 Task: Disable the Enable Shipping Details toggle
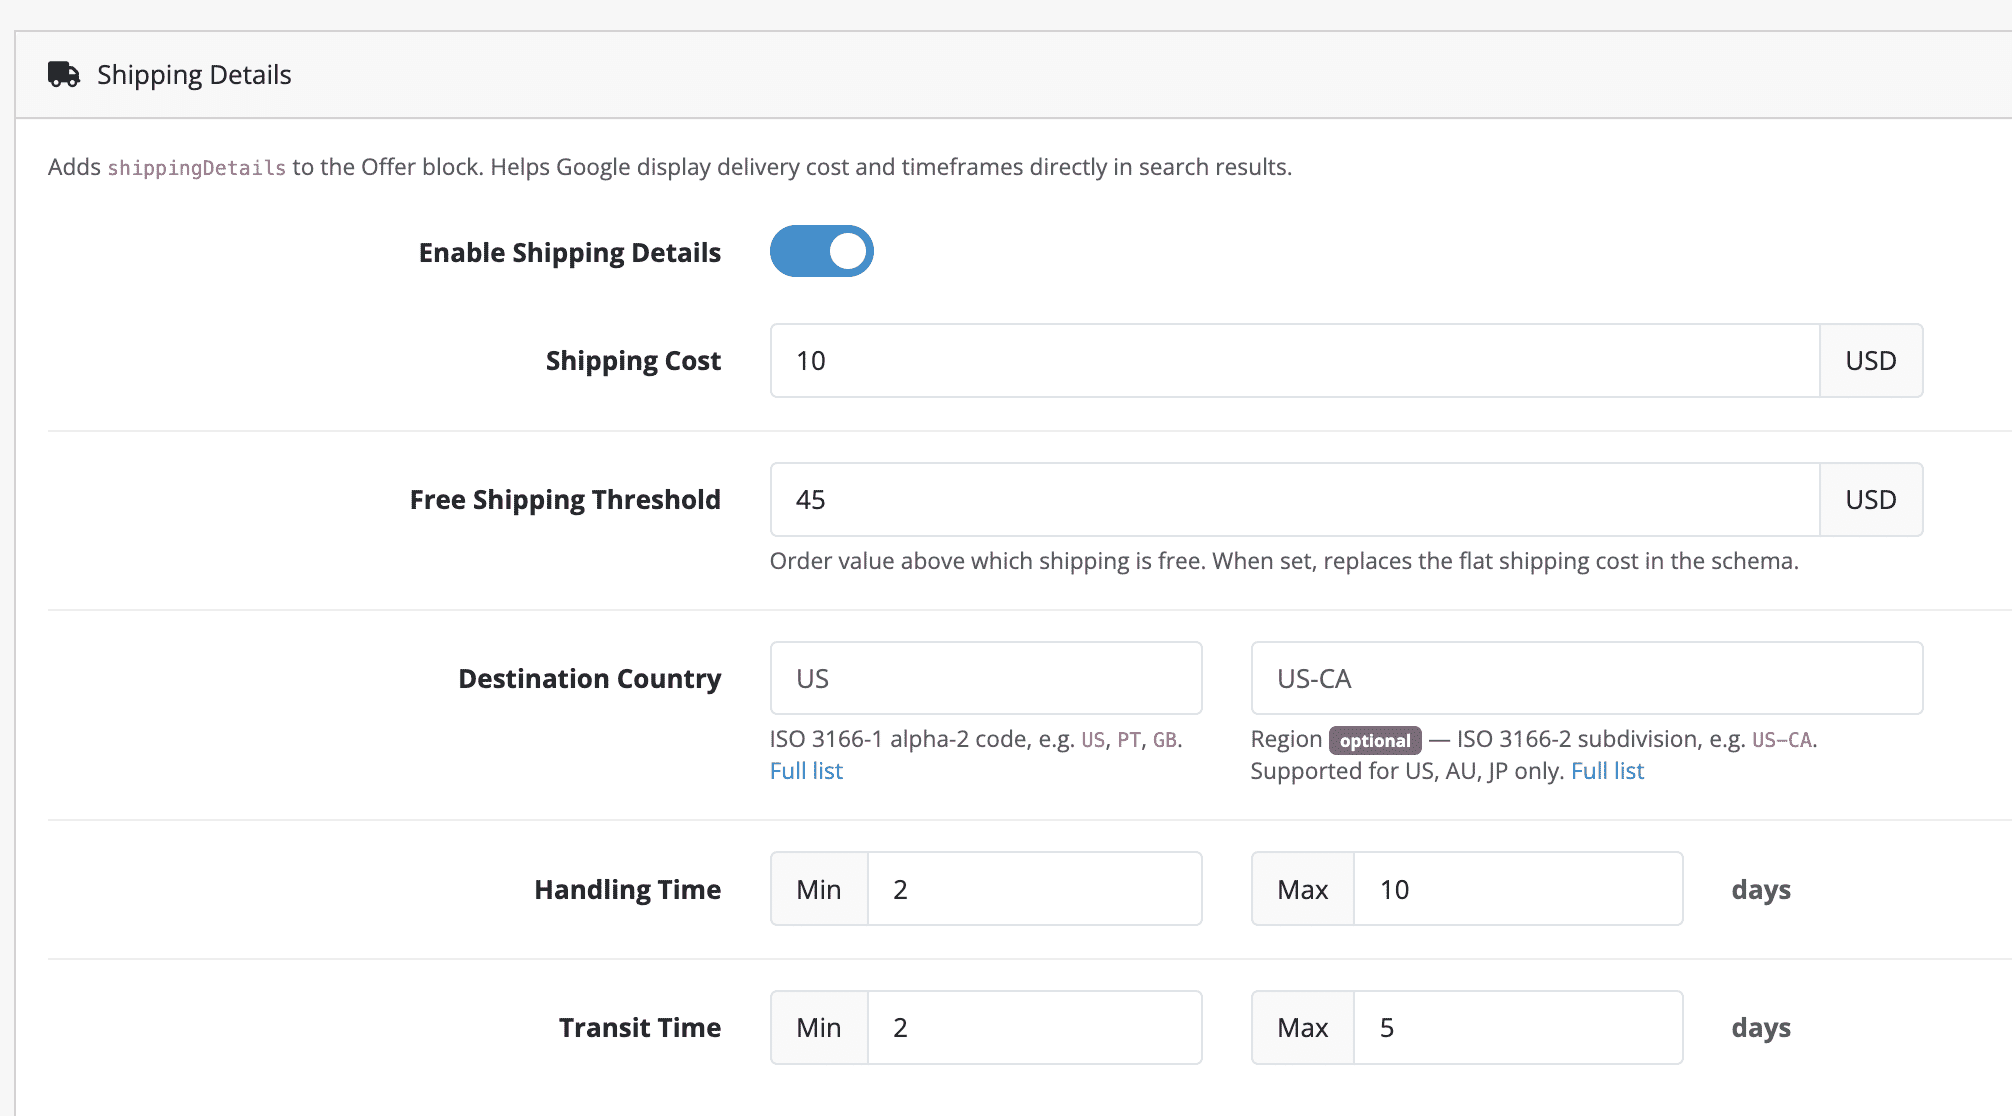click(821, 251)
